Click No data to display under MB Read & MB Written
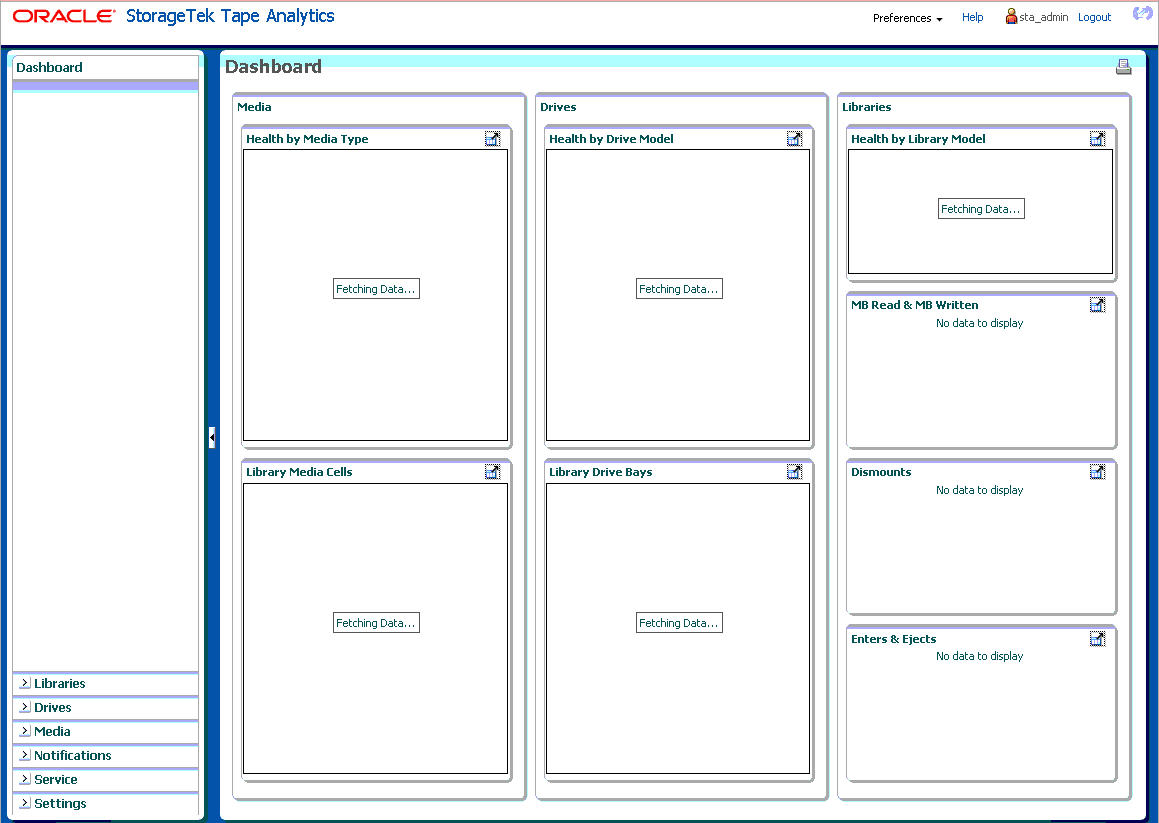 [979, 323]
